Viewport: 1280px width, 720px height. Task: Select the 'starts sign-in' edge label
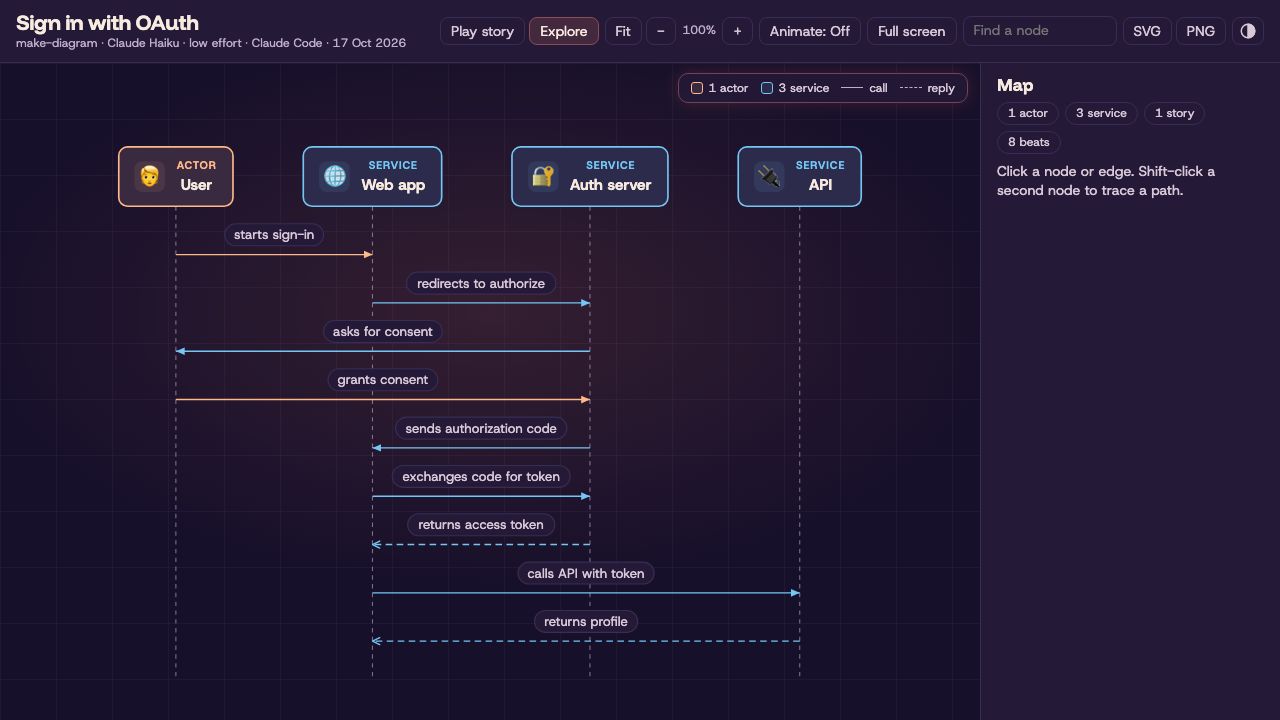pos(274,235)
